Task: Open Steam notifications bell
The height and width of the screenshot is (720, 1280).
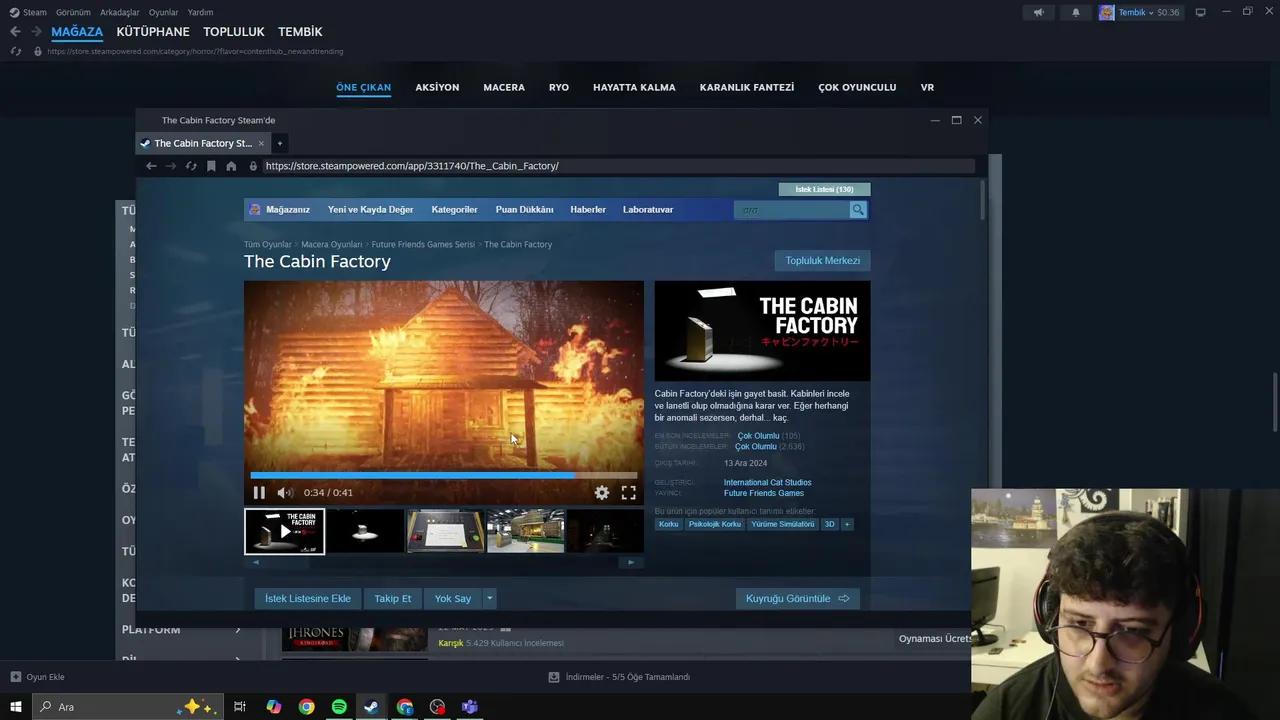Action: (x=1076, y=12)
